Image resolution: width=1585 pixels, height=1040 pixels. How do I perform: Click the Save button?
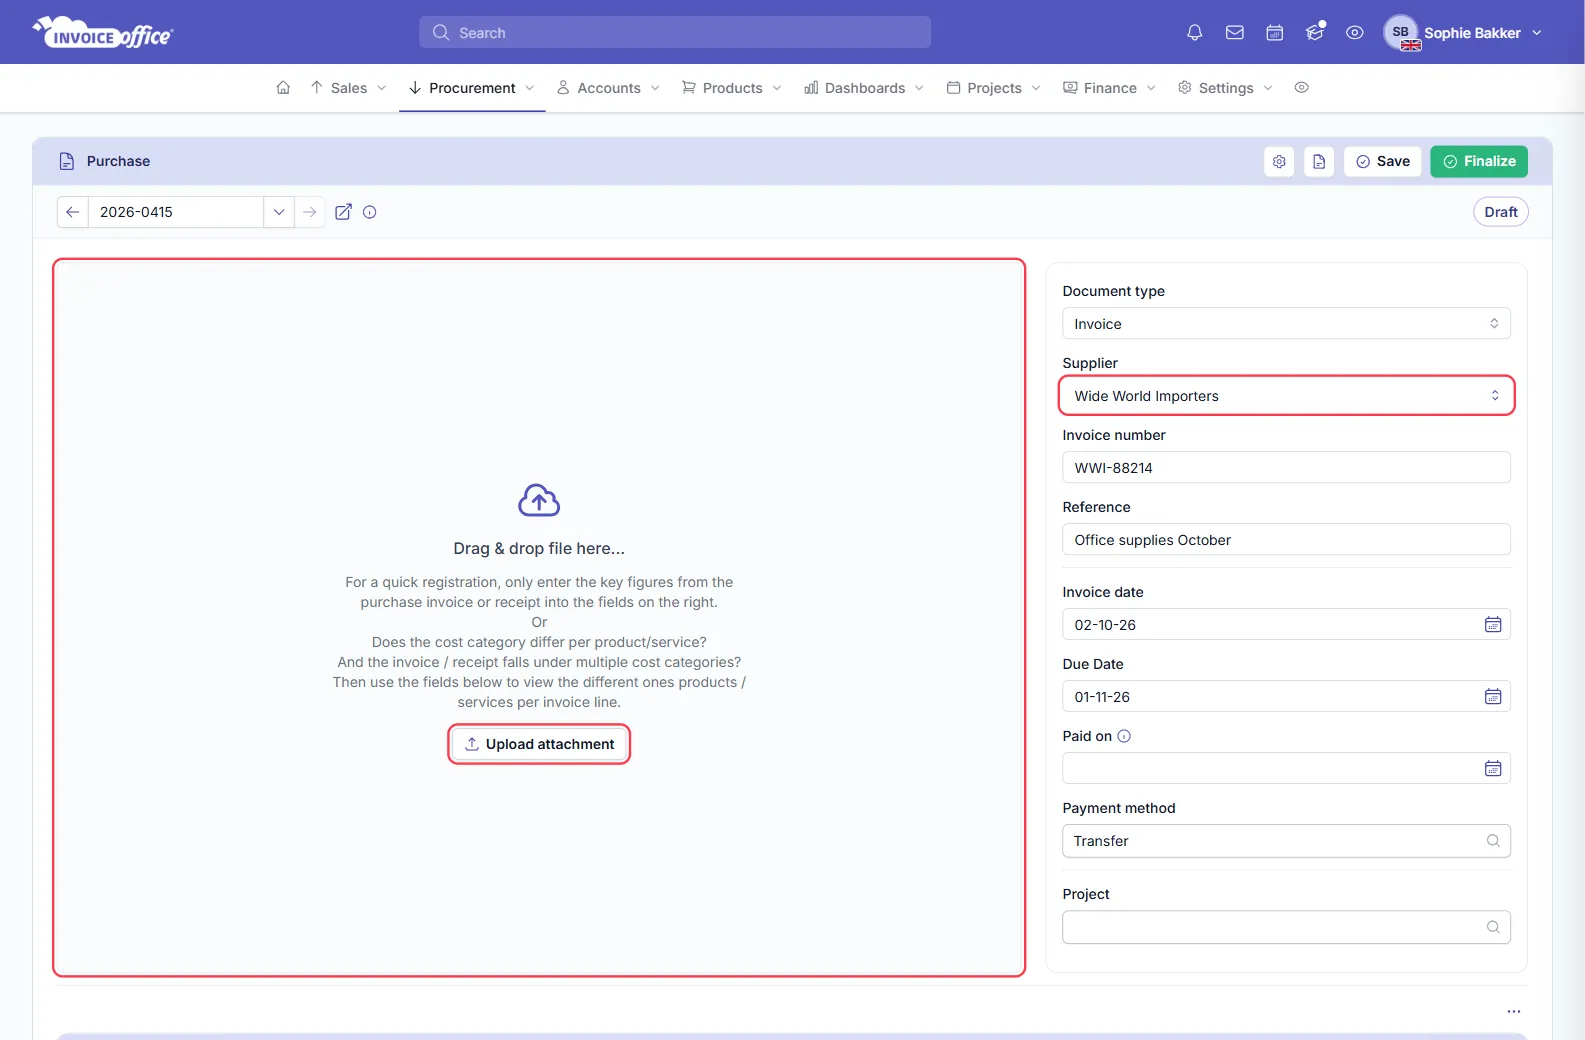click(x=1383, y=161)
